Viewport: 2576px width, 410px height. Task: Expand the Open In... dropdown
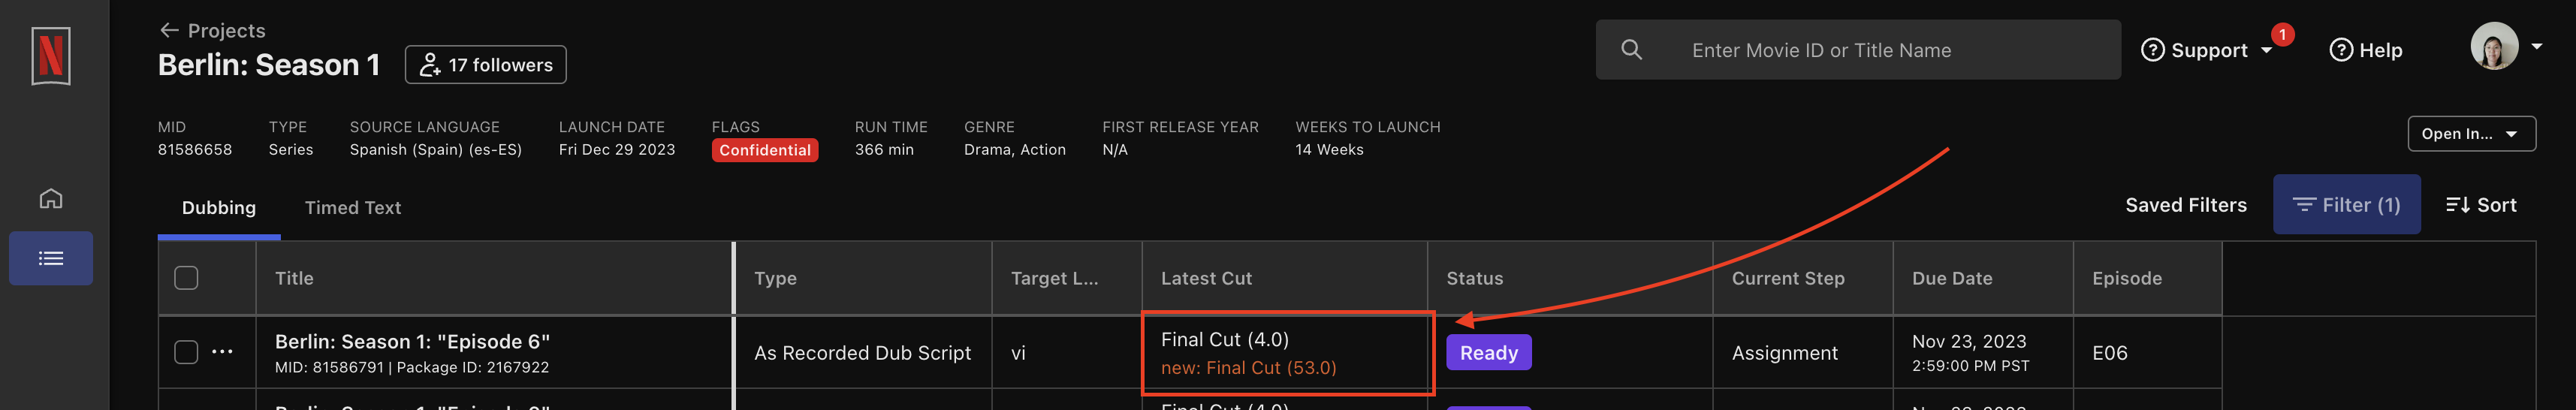coord(2471,134)
